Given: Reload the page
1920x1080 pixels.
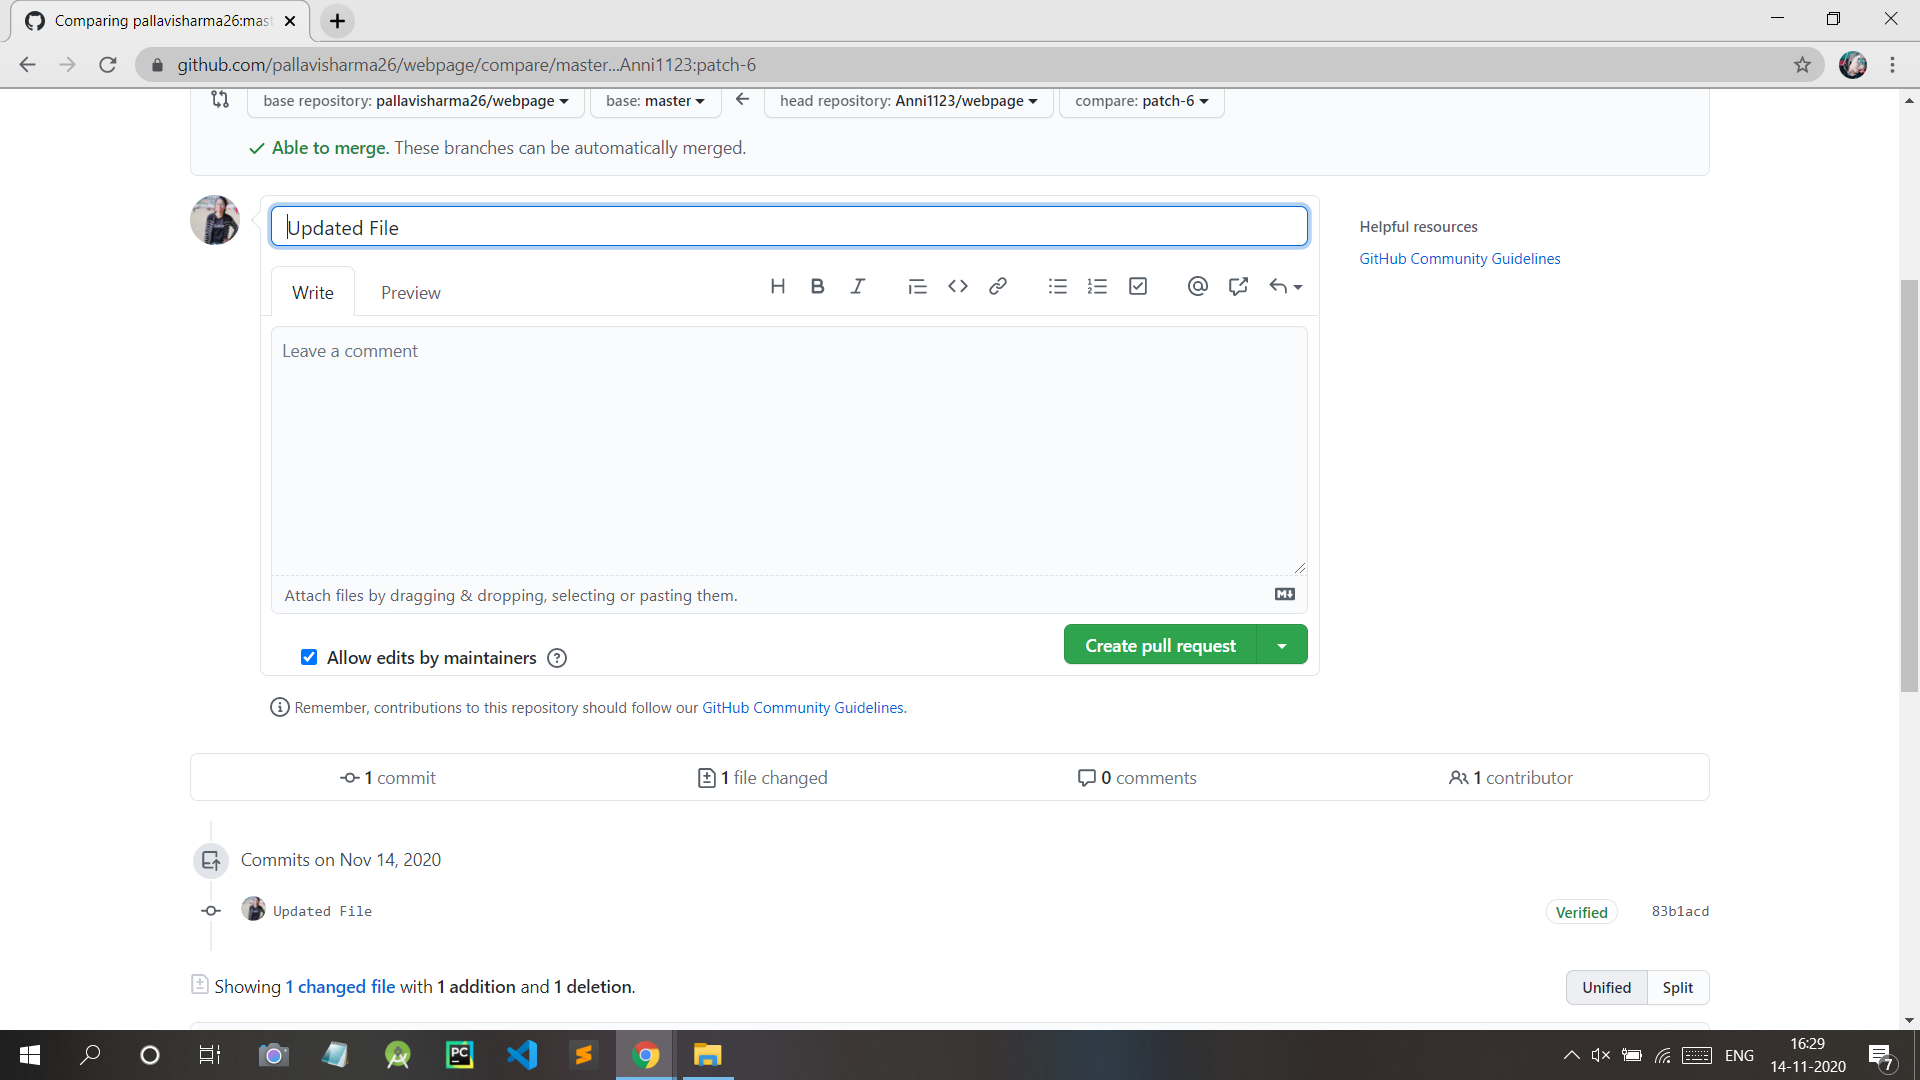Looking at the screenshot, I should click(108, 65).
